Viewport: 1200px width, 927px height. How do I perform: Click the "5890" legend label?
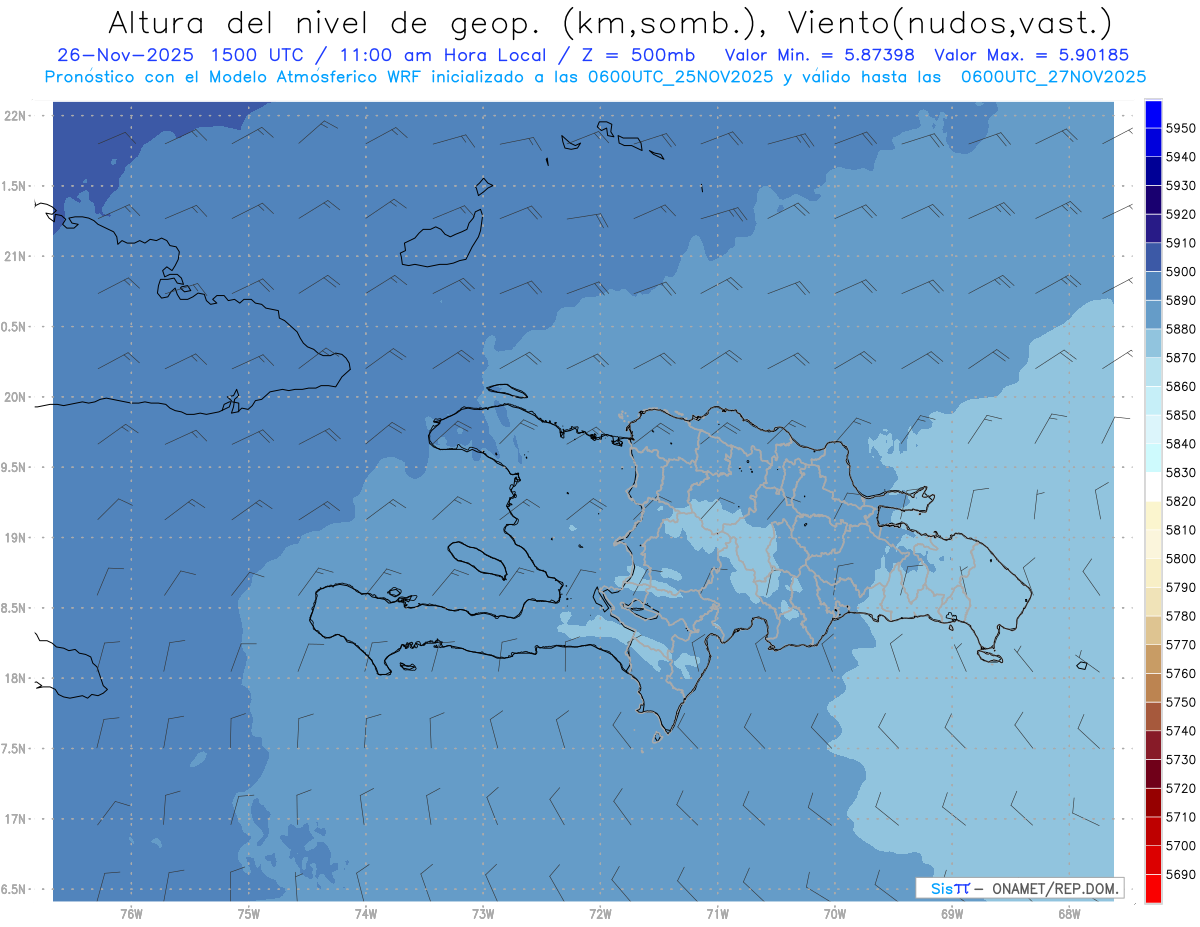pyautogui.click(x=1181, y=300)
